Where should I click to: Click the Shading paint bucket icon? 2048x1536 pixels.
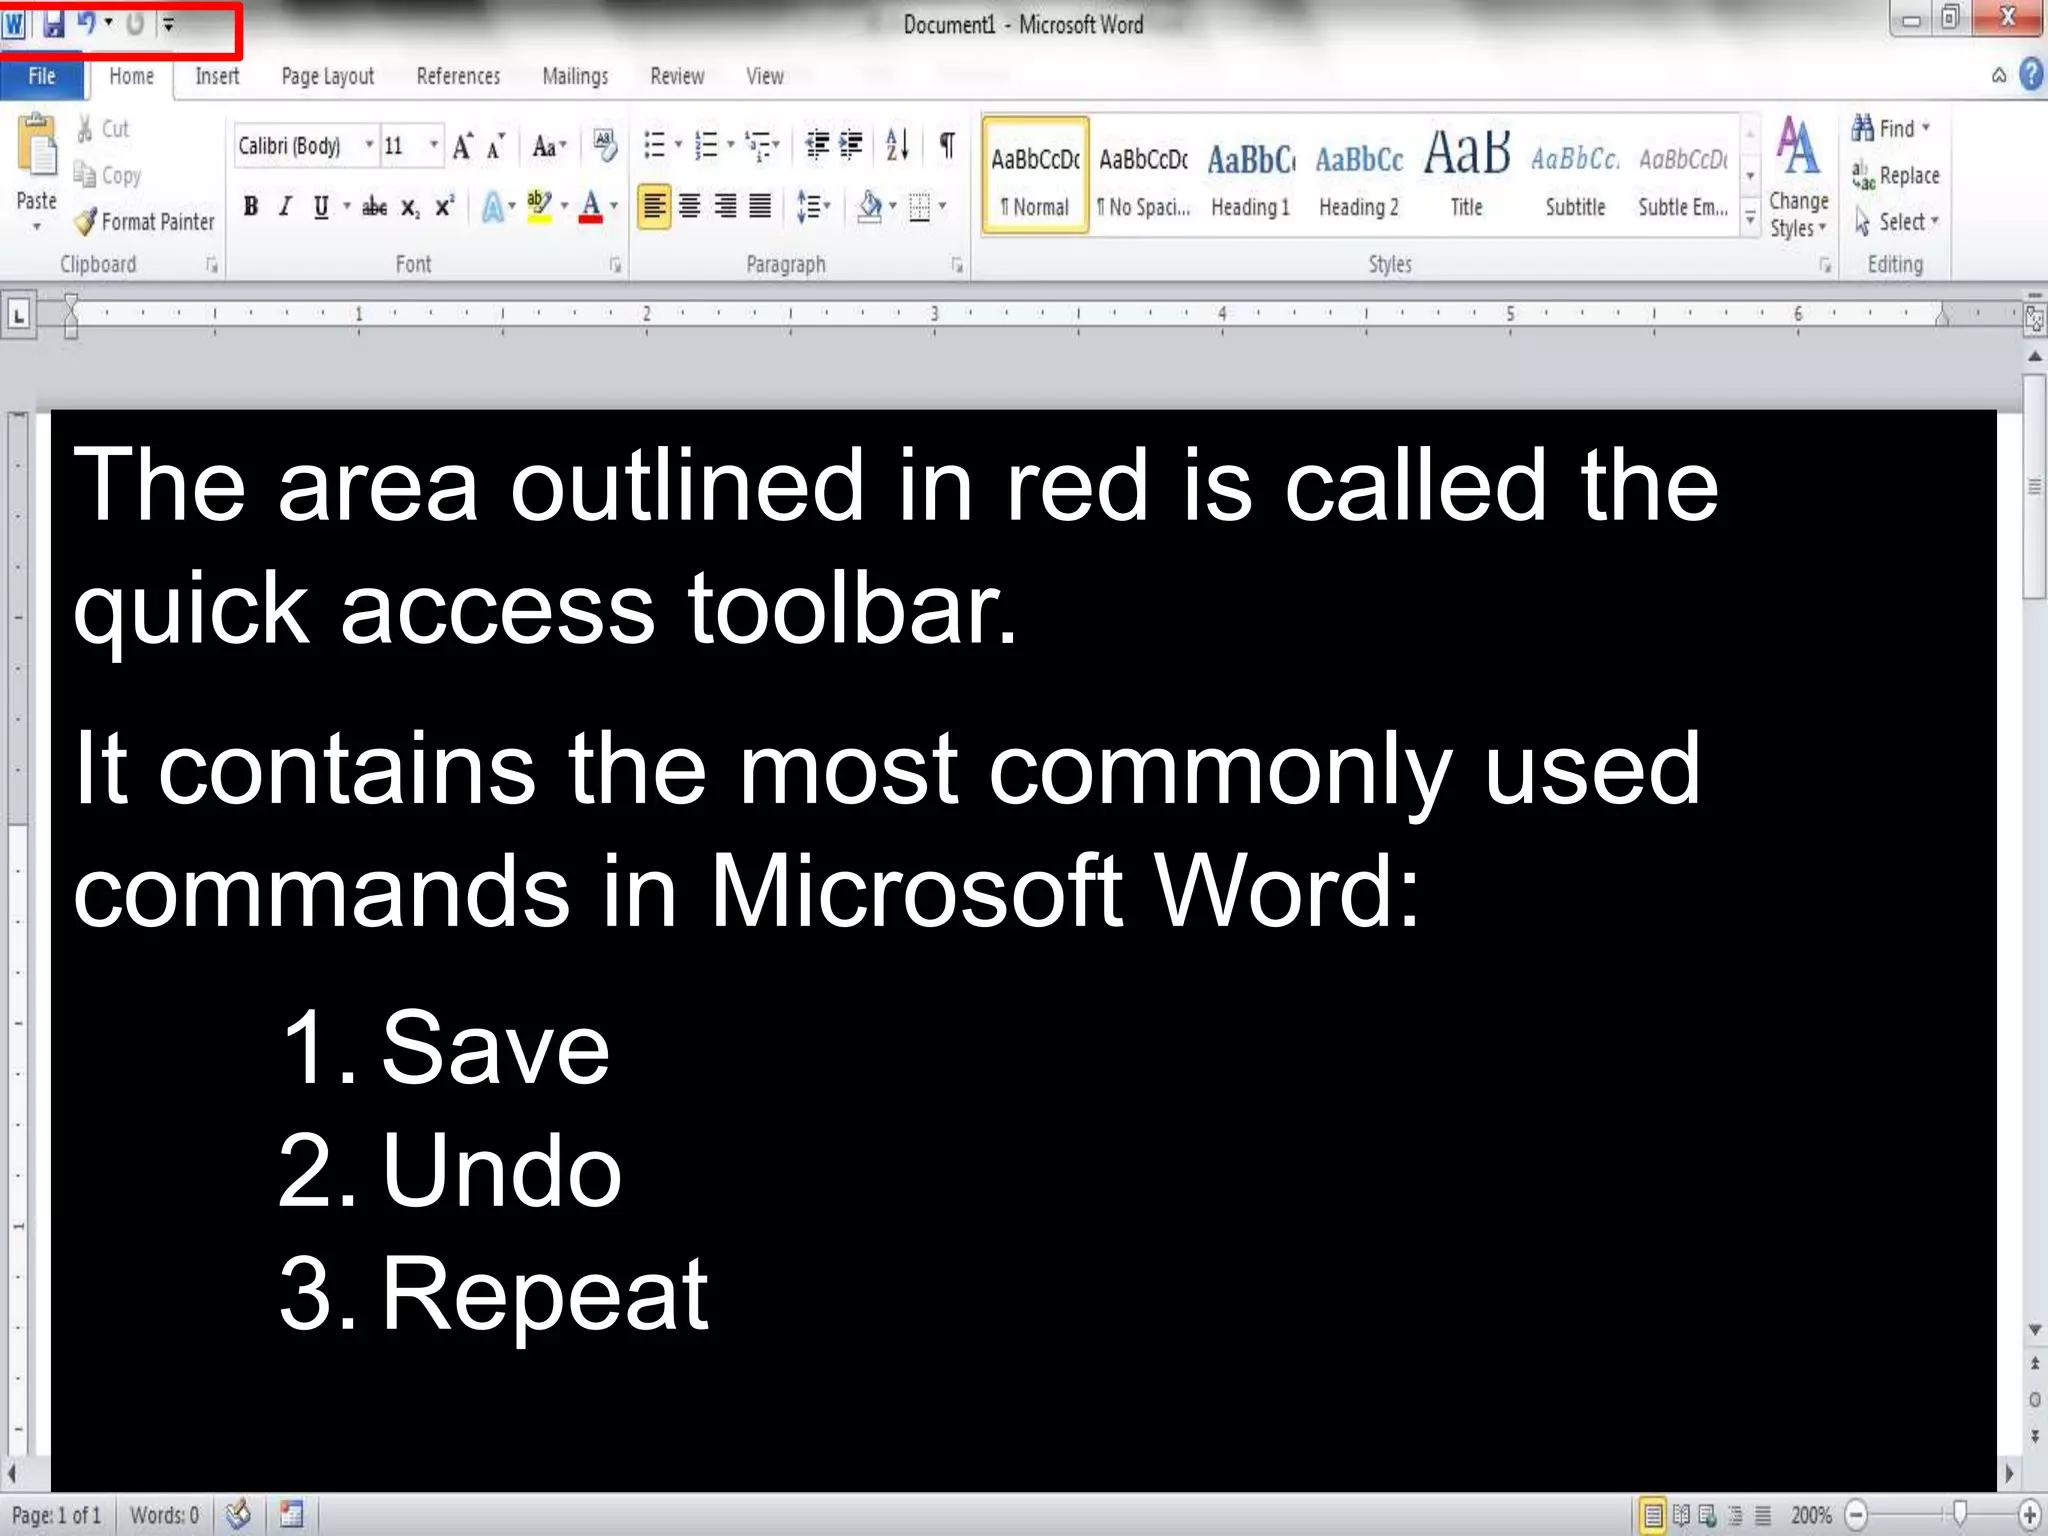tap(870, 207)
